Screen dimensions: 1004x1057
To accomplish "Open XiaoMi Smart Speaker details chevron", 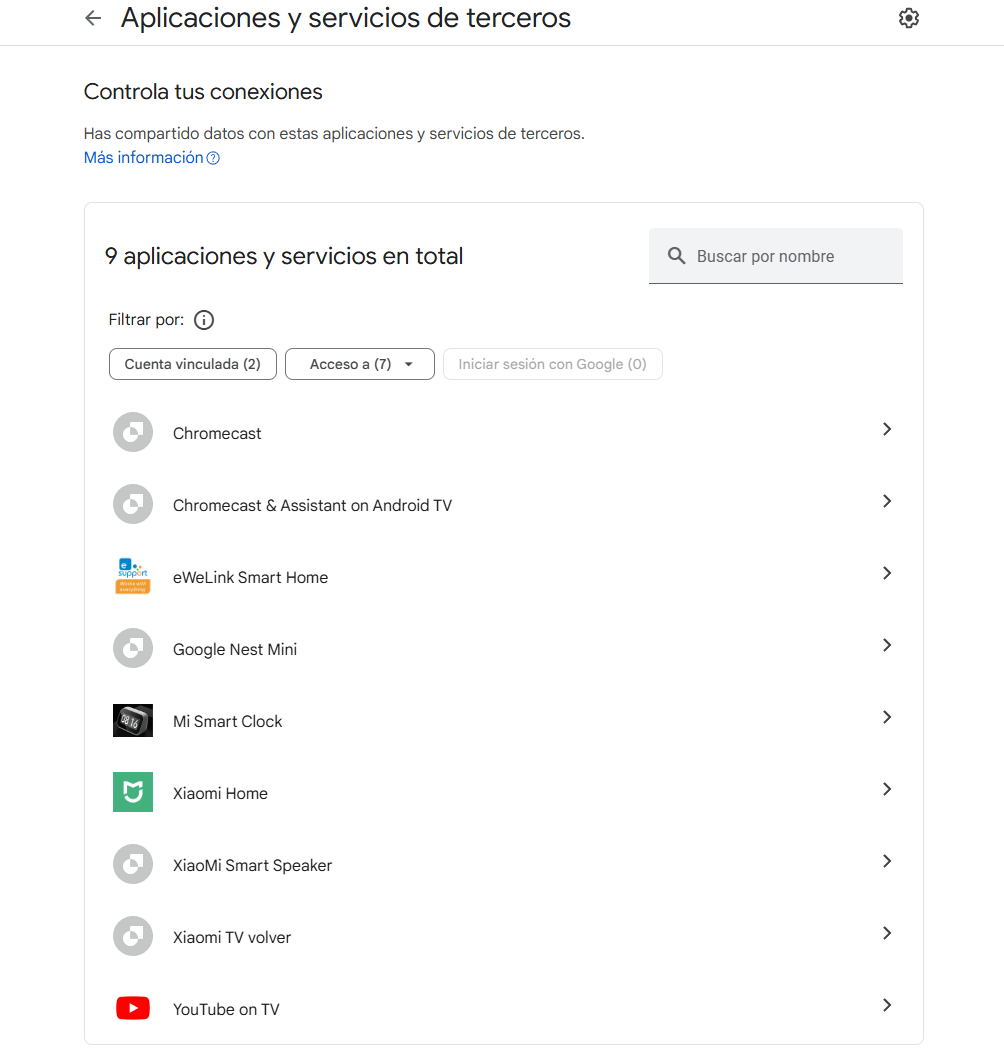I will click(x=887, y=862).
